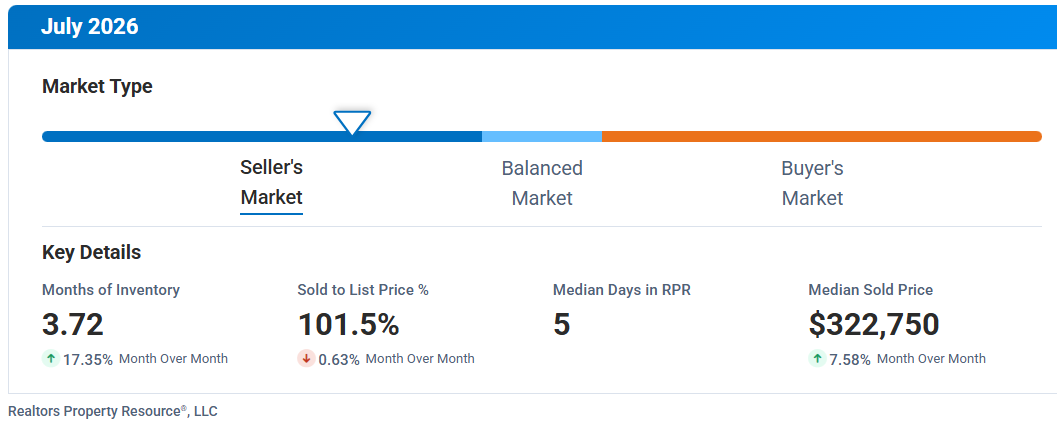This screenshot has width=1057, height=425.
Task: Select the Seller's Market label
Action: 272,183
